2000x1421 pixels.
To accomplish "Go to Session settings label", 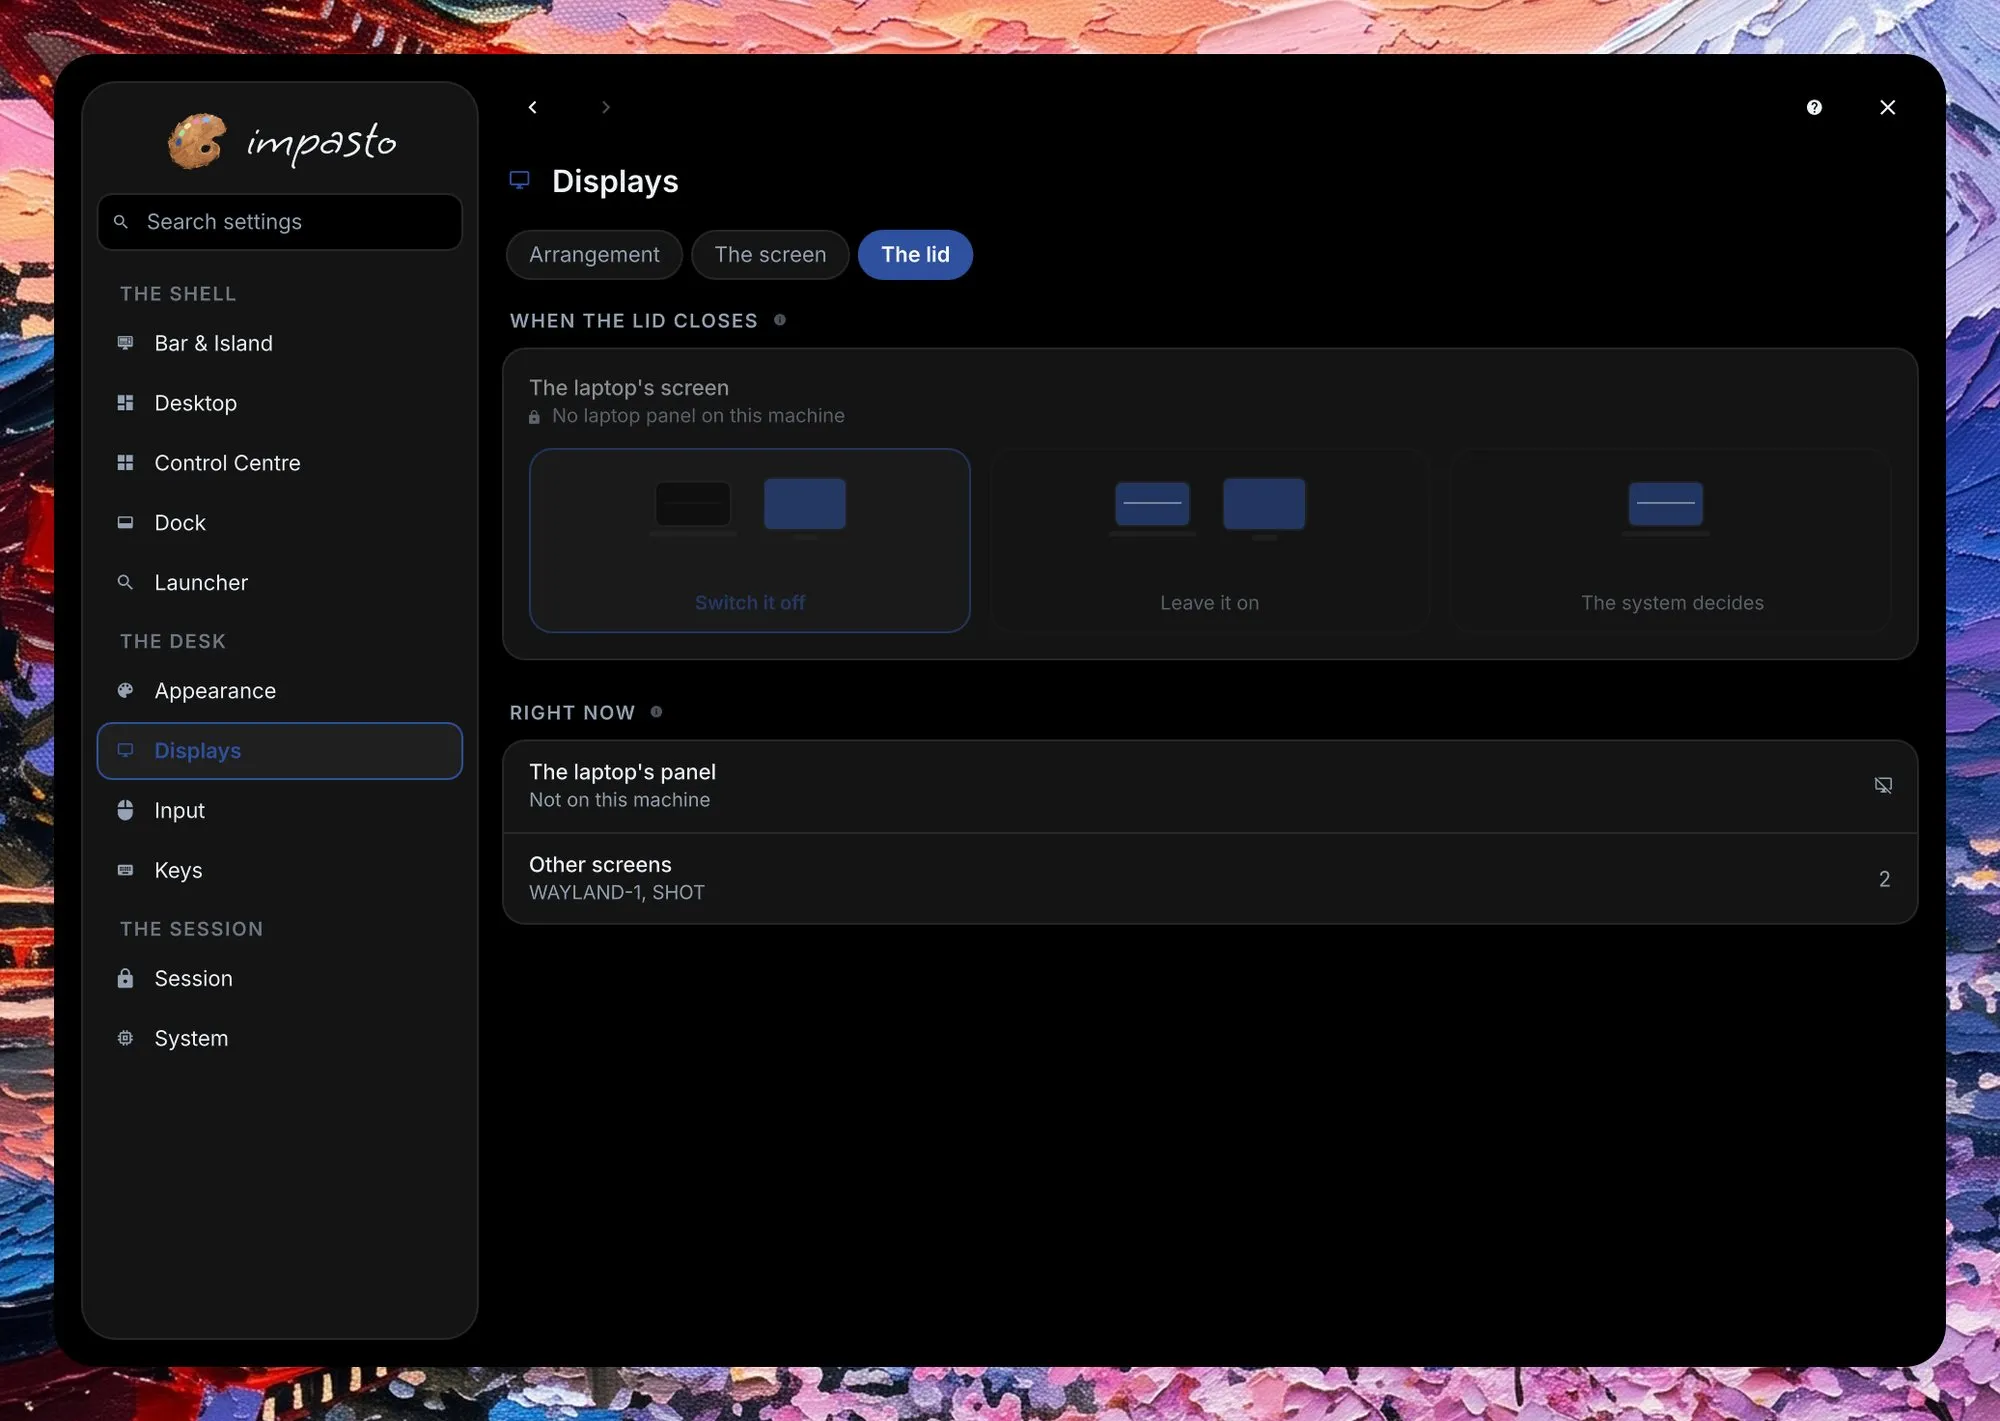I will point(193,979).
